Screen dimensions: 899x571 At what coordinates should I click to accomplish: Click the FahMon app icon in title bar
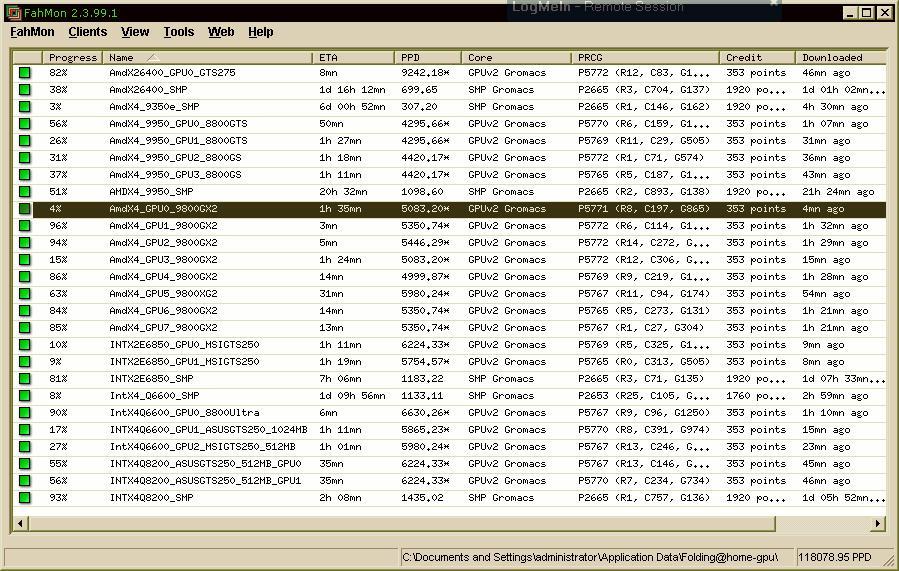coord(13,13)
